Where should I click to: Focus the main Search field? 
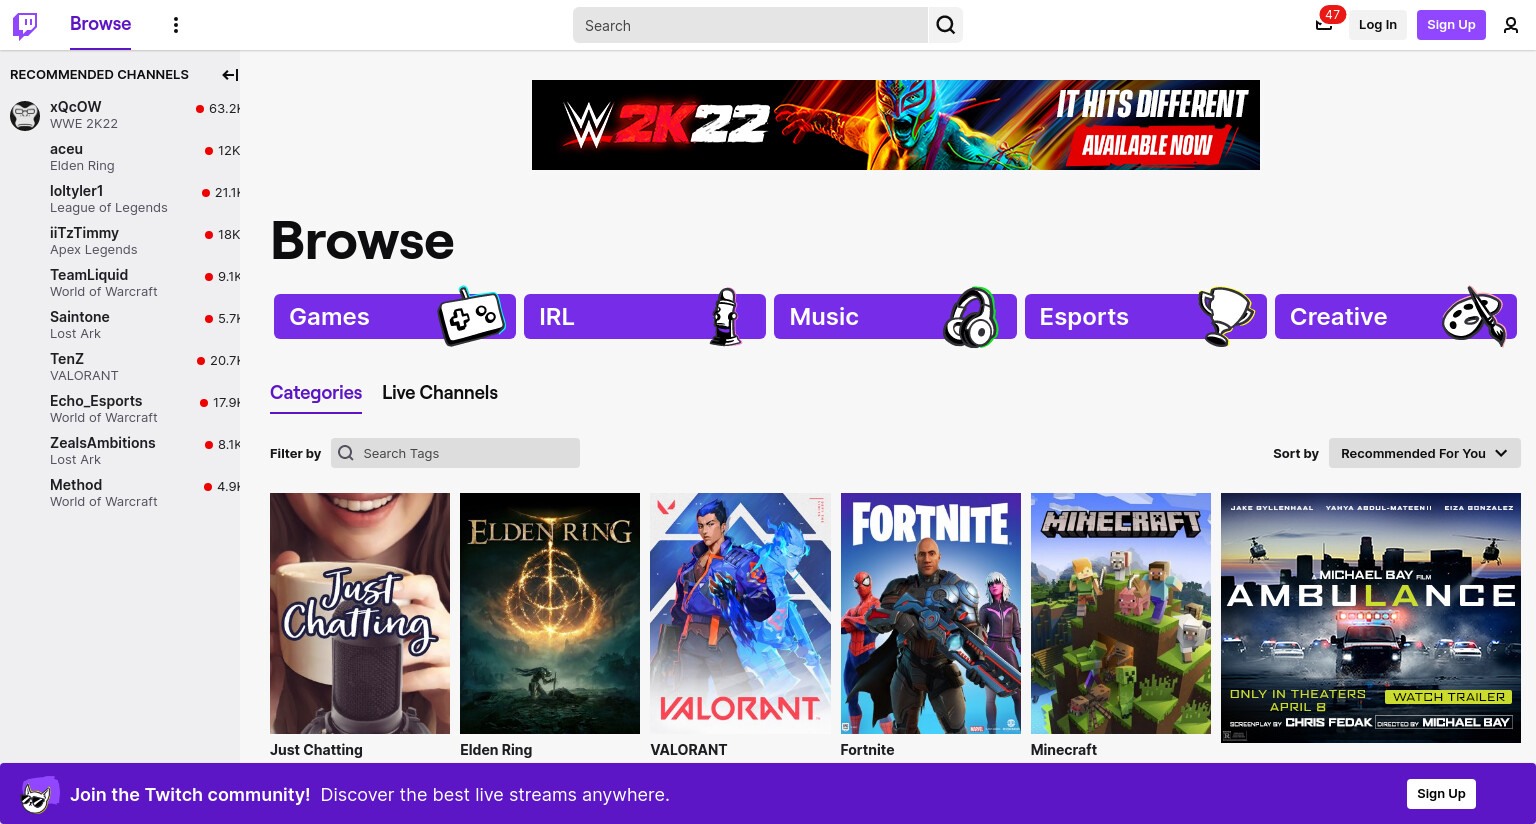[750, 25]
